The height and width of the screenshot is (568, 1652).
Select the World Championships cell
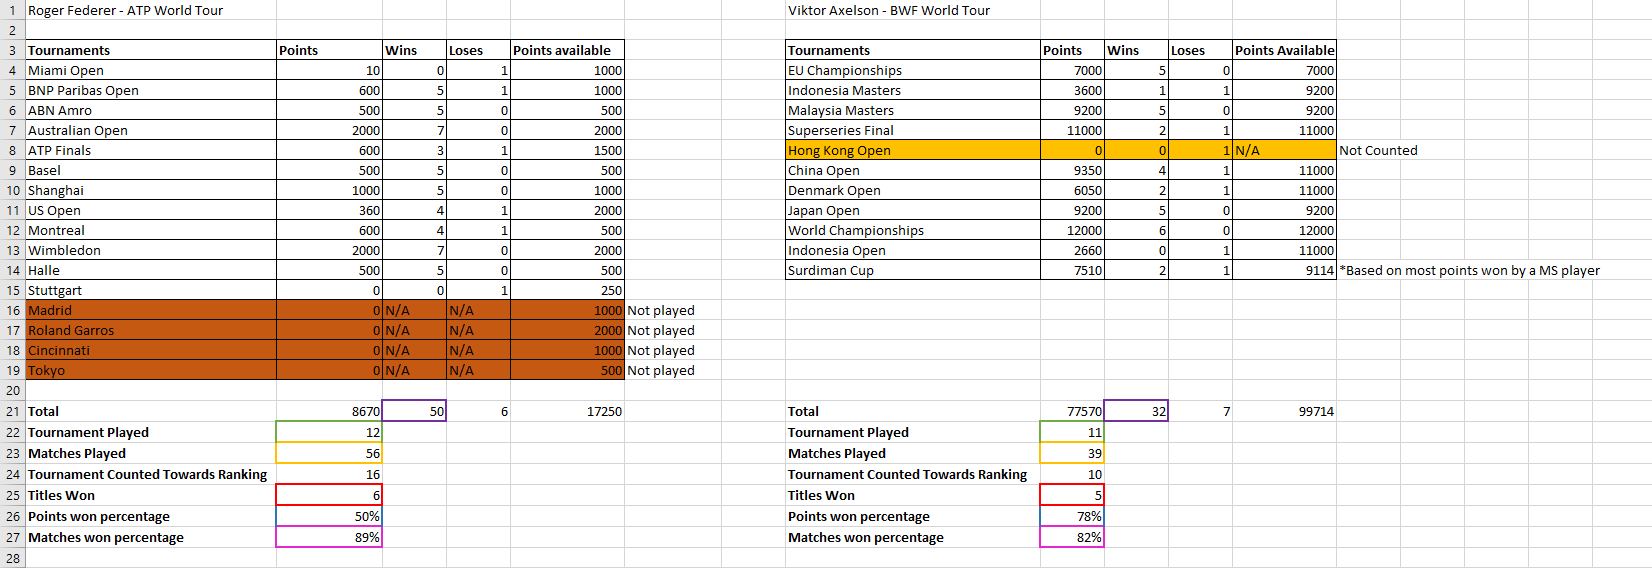click(x=913, y=230)
